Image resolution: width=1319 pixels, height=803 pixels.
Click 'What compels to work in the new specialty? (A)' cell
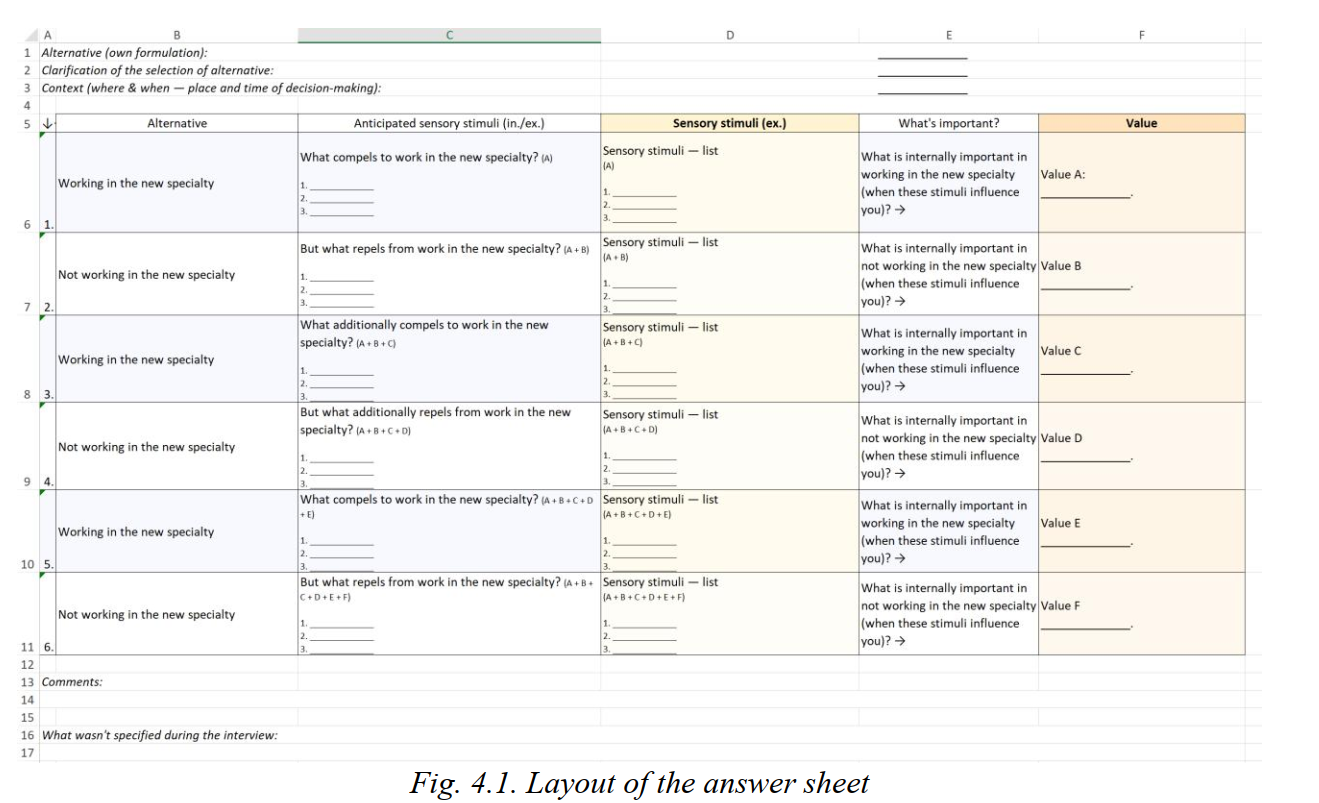click(449, 183)
